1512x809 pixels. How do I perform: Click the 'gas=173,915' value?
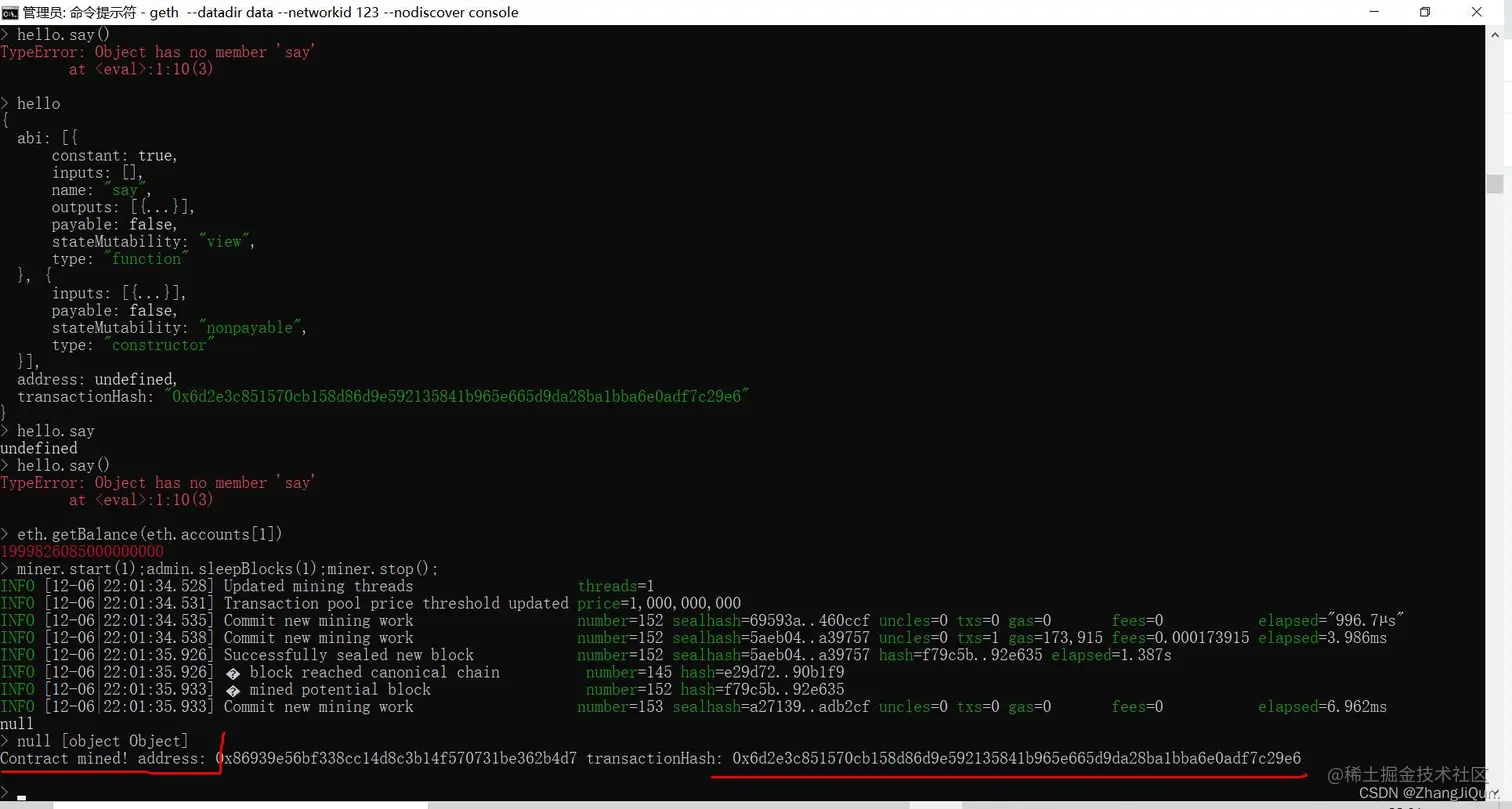tap(1055, 638)
